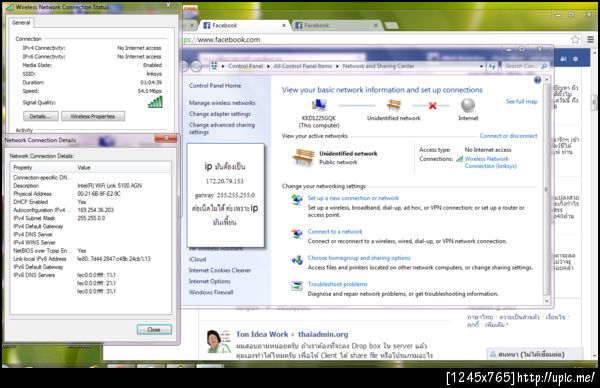The height and width of the screenshot is (388, 600).
Task: Close the Network Connection Details dialog
Action: (154, 329)
